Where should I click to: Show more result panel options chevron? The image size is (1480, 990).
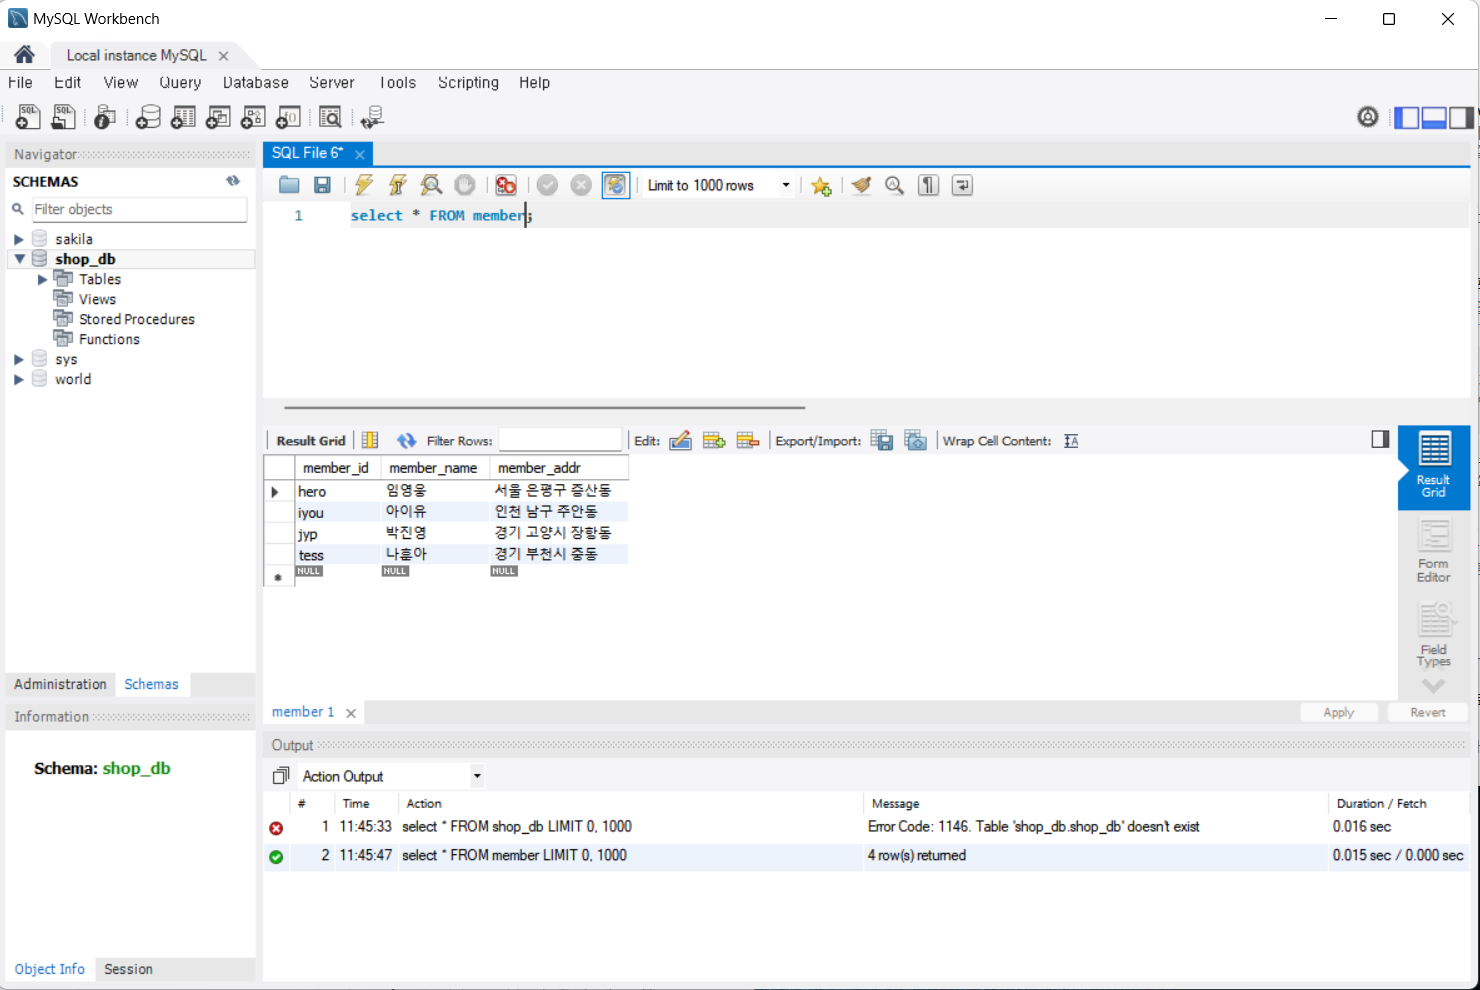click(x=1433, y=686)
